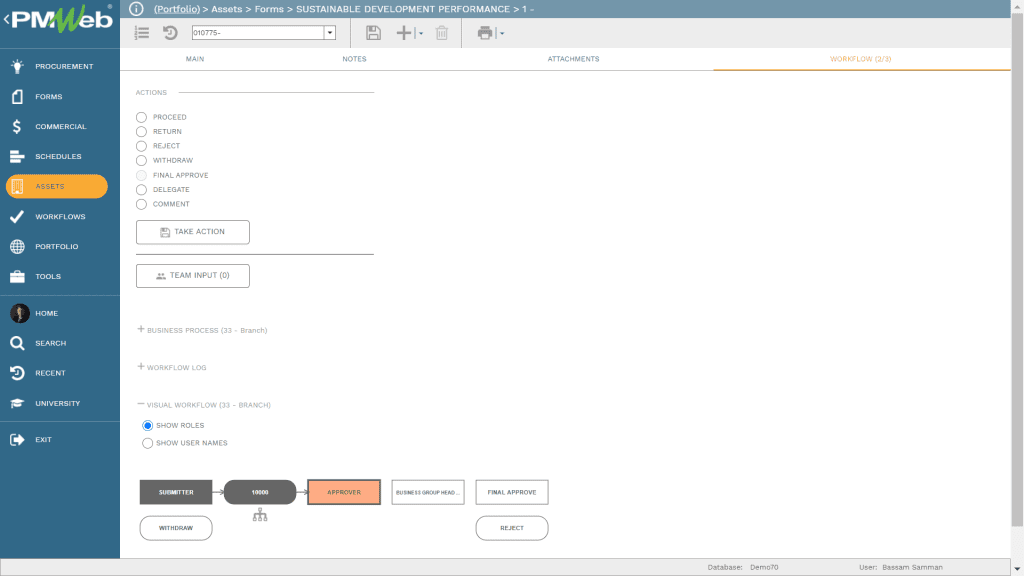Switch to the Workflow (2/3) tab
This screenshot has height=576, width=1024.
(861, 59)
